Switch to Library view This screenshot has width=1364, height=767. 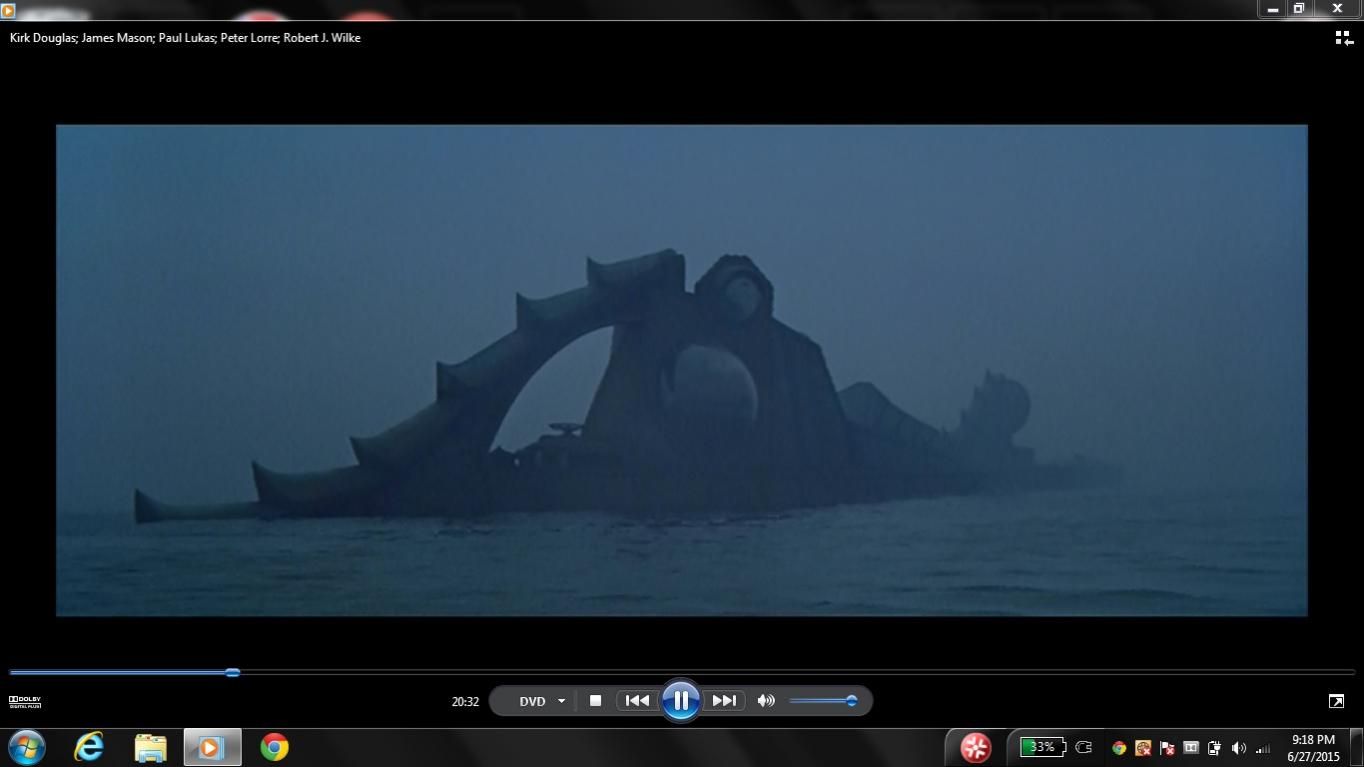click(x=1343, y=38)
